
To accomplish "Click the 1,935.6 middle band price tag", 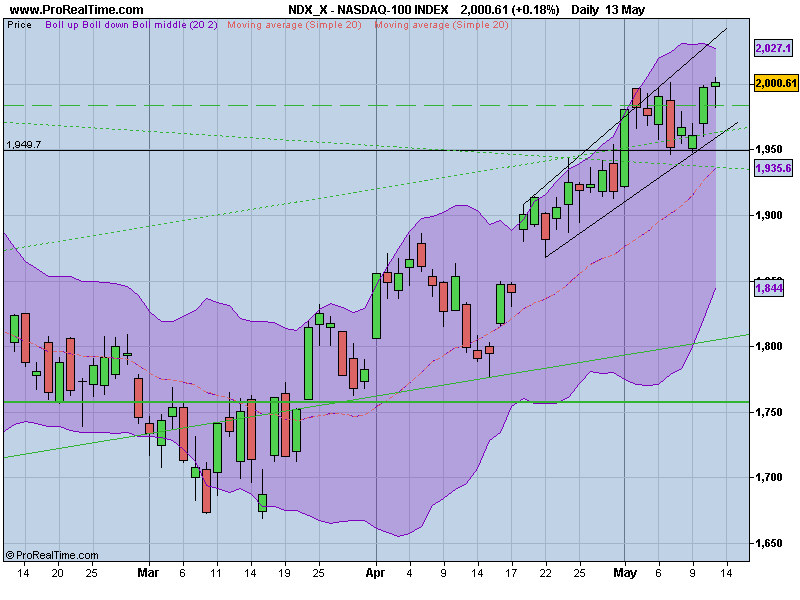I will click(774, 168).
